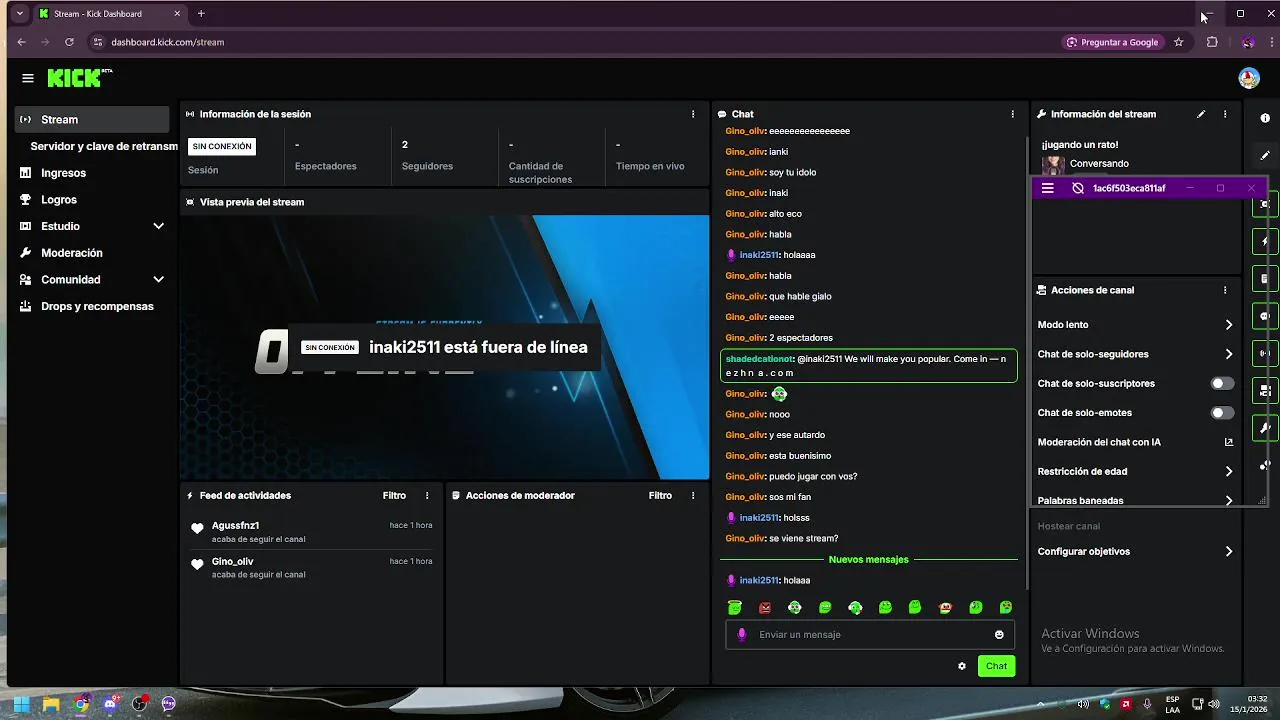Open the user profile avatar menu
1280x720 pixels.
click(x=1249, y=78)
